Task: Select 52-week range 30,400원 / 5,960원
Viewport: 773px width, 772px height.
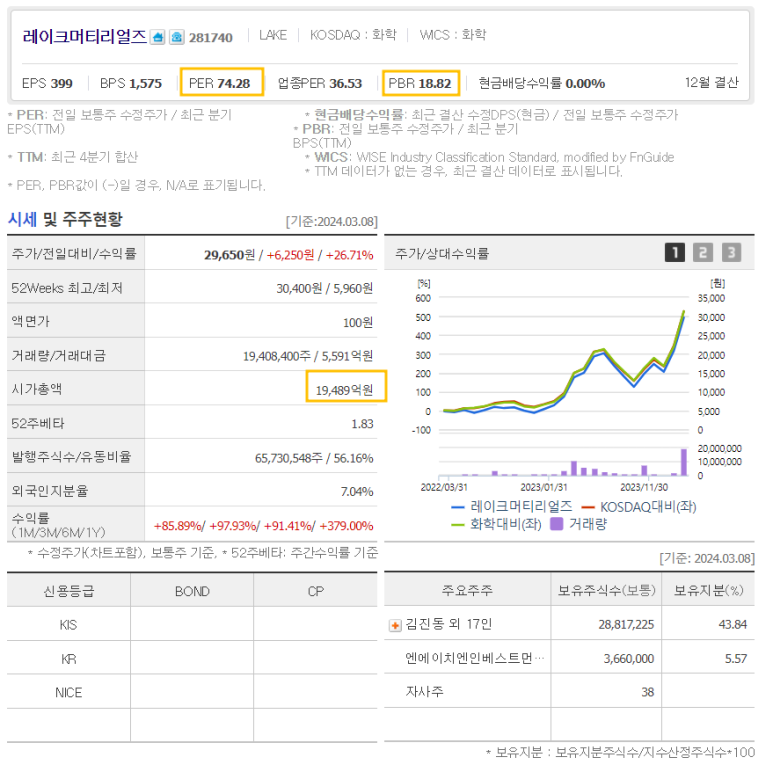Action: pyautogui.click(x=324, y=288)
